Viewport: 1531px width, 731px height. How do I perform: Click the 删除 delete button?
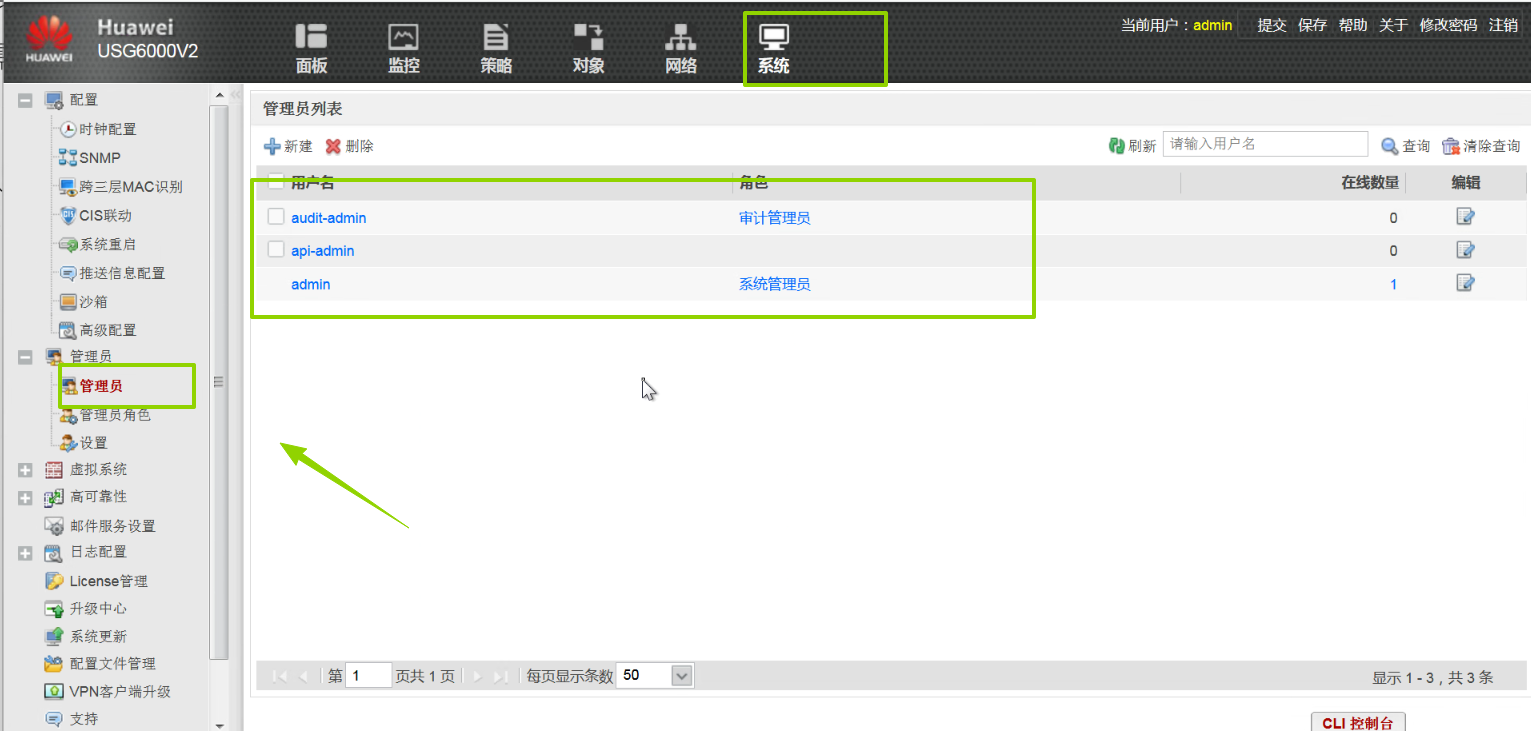coord(350,146)
